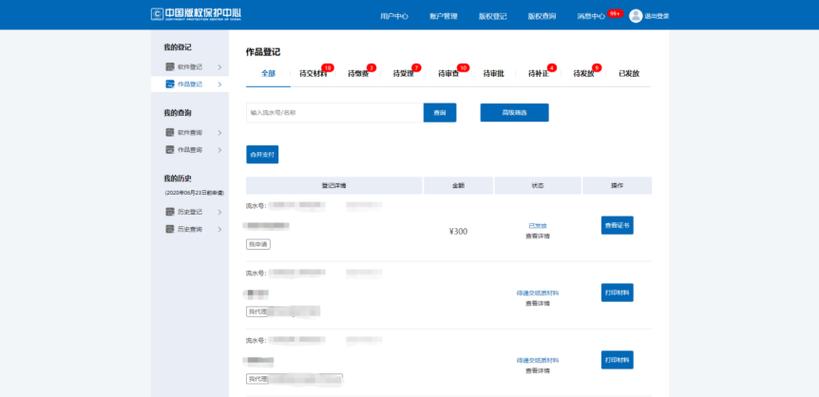Click the blue 作品登记 sidebar icon

pos(169,84)
